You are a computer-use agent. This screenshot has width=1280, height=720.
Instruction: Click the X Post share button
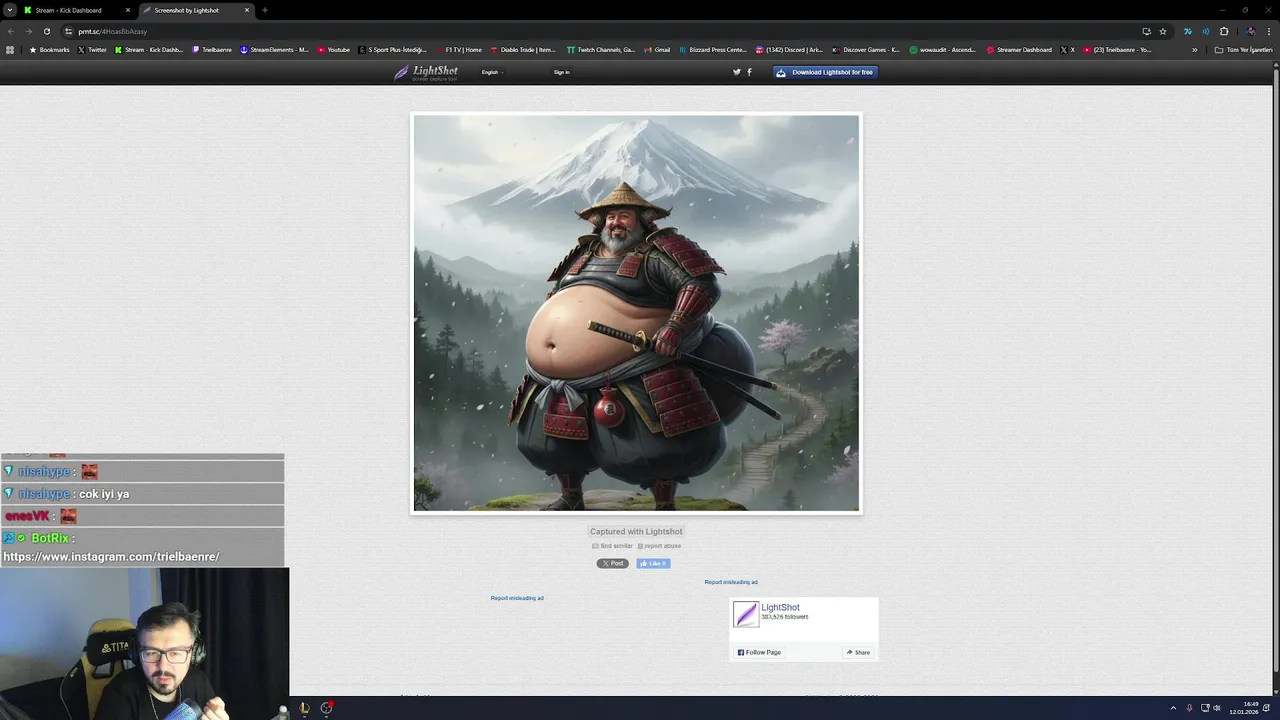pyautogui.click(x=613, y=563)
